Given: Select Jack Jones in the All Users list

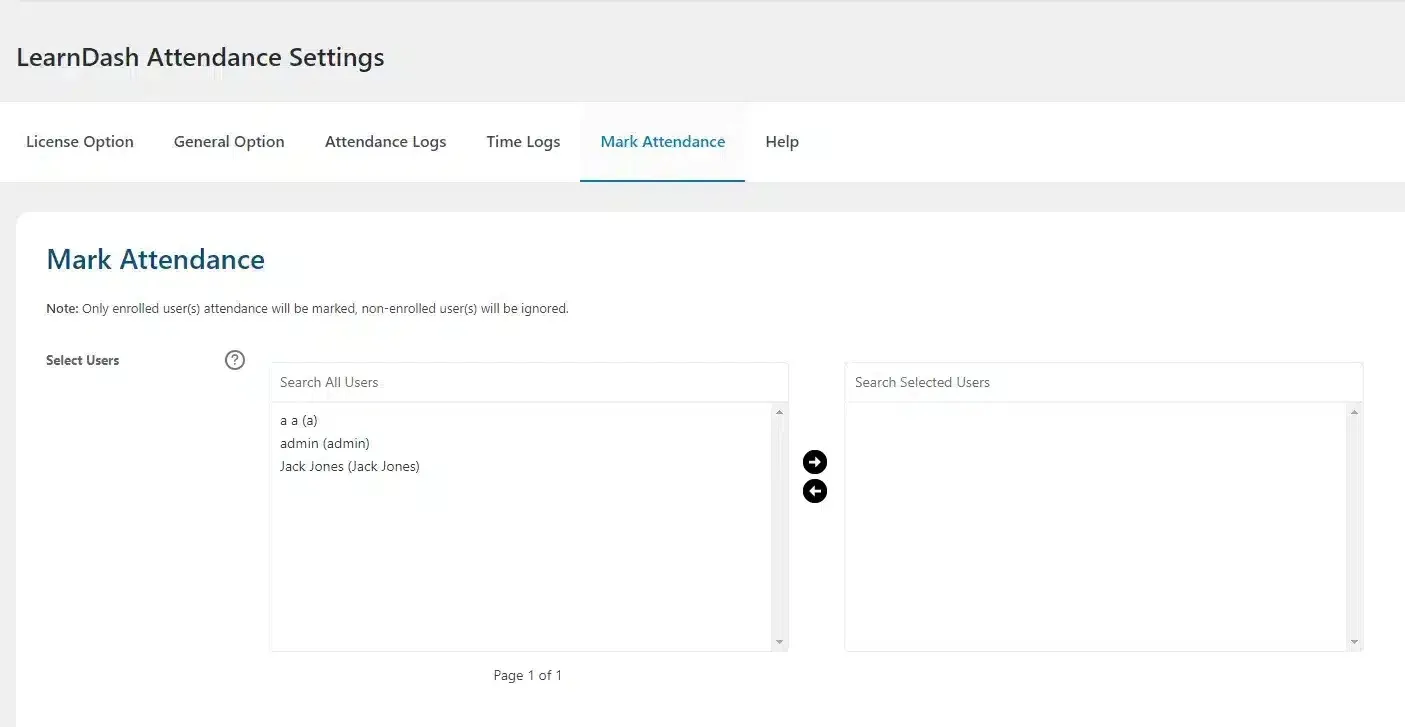Looking at the screenshot, I should (x=349, y=466).
